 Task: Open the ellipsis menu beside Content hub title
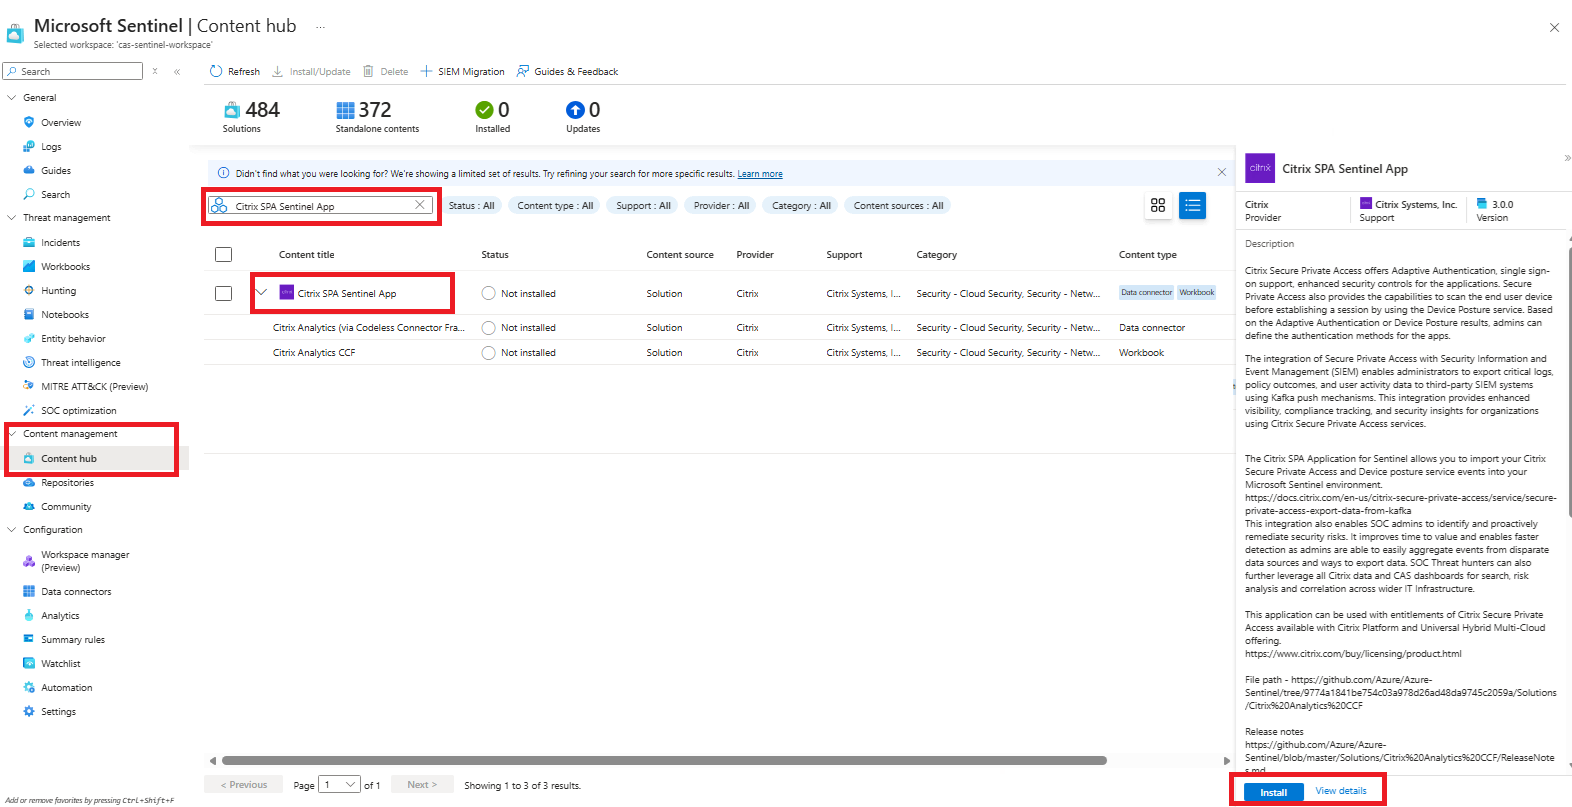pos(320,26)
